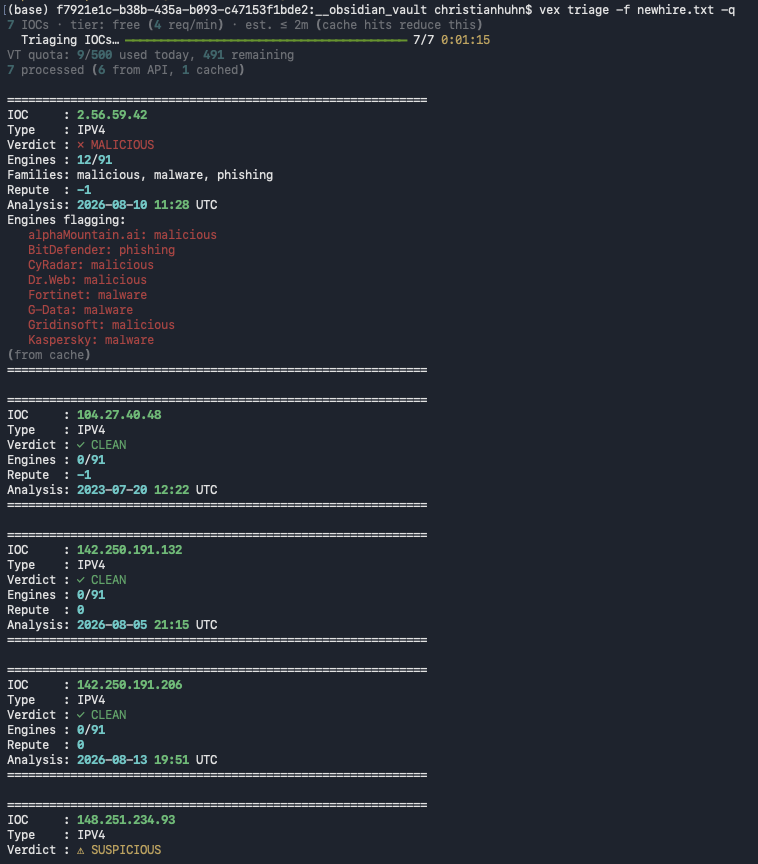
Task: Click 'BitDefender: phishing' entry
Action: 101,250
